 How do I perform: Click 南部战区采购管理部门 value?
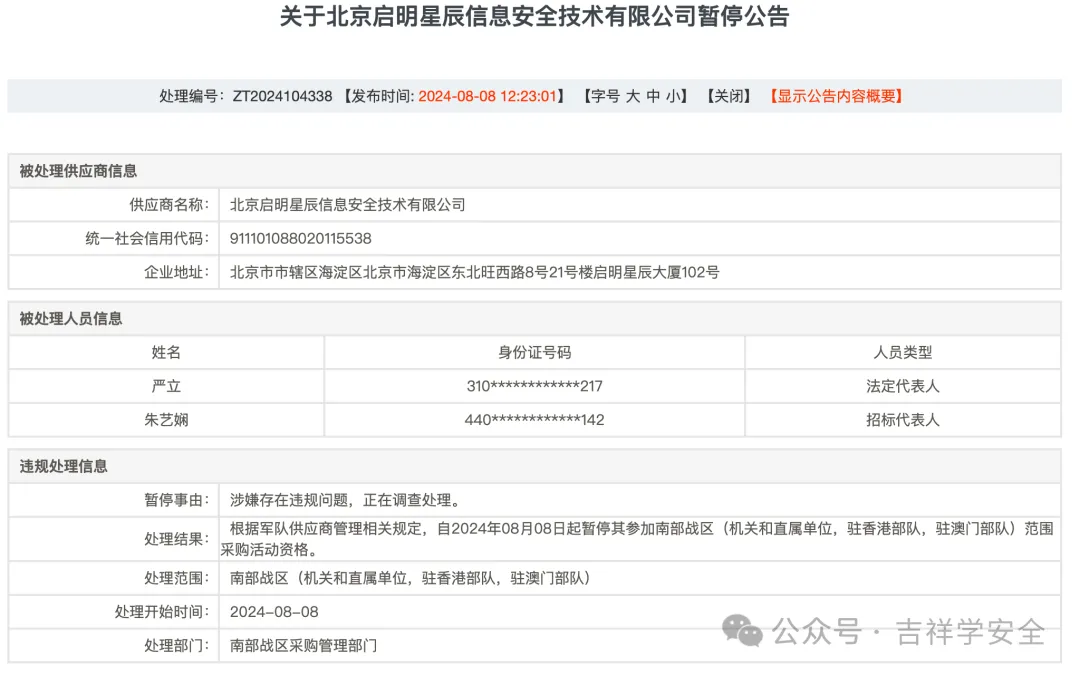click(303, 645)
